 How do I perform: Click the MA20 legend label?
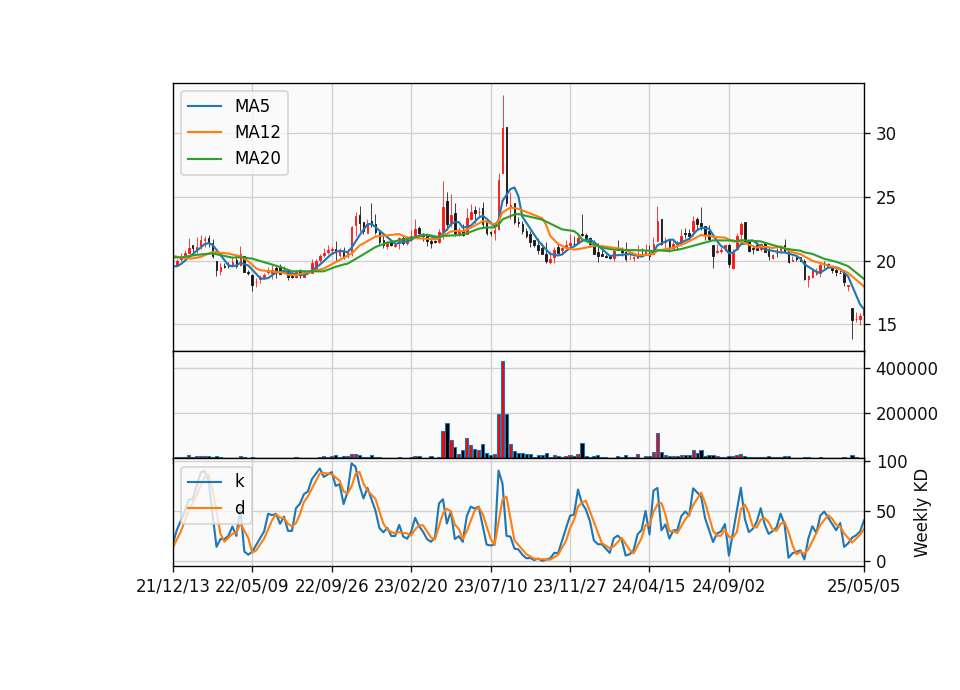coord(257,159)
